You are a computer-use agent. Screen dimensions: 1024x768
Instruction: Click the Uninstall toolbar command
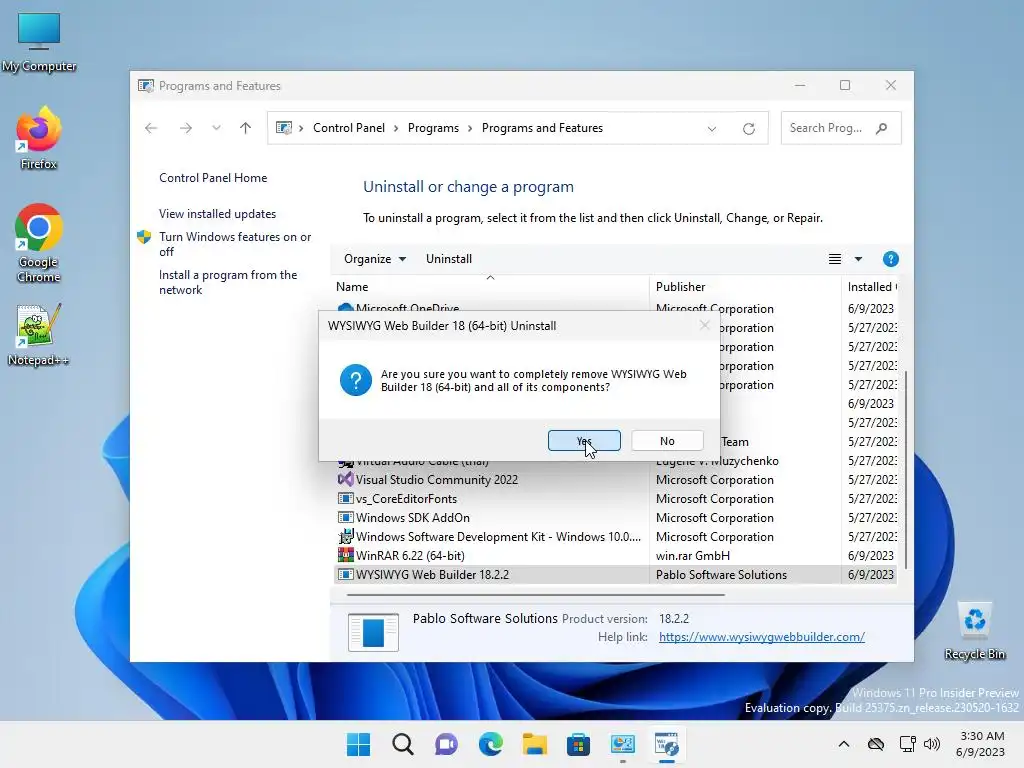[449, 259]
